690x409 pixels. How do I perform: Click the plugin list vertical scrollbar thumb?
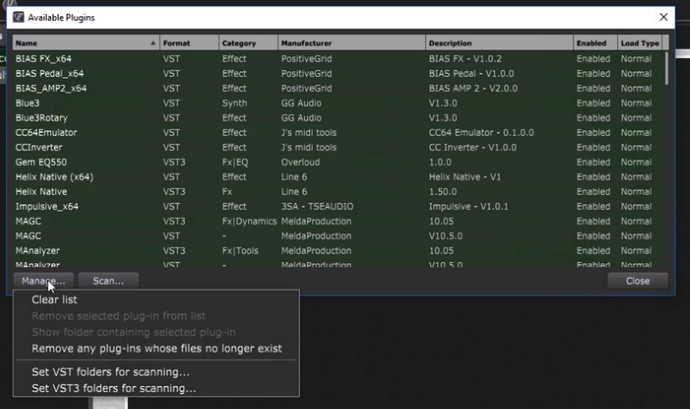(667, 68)
